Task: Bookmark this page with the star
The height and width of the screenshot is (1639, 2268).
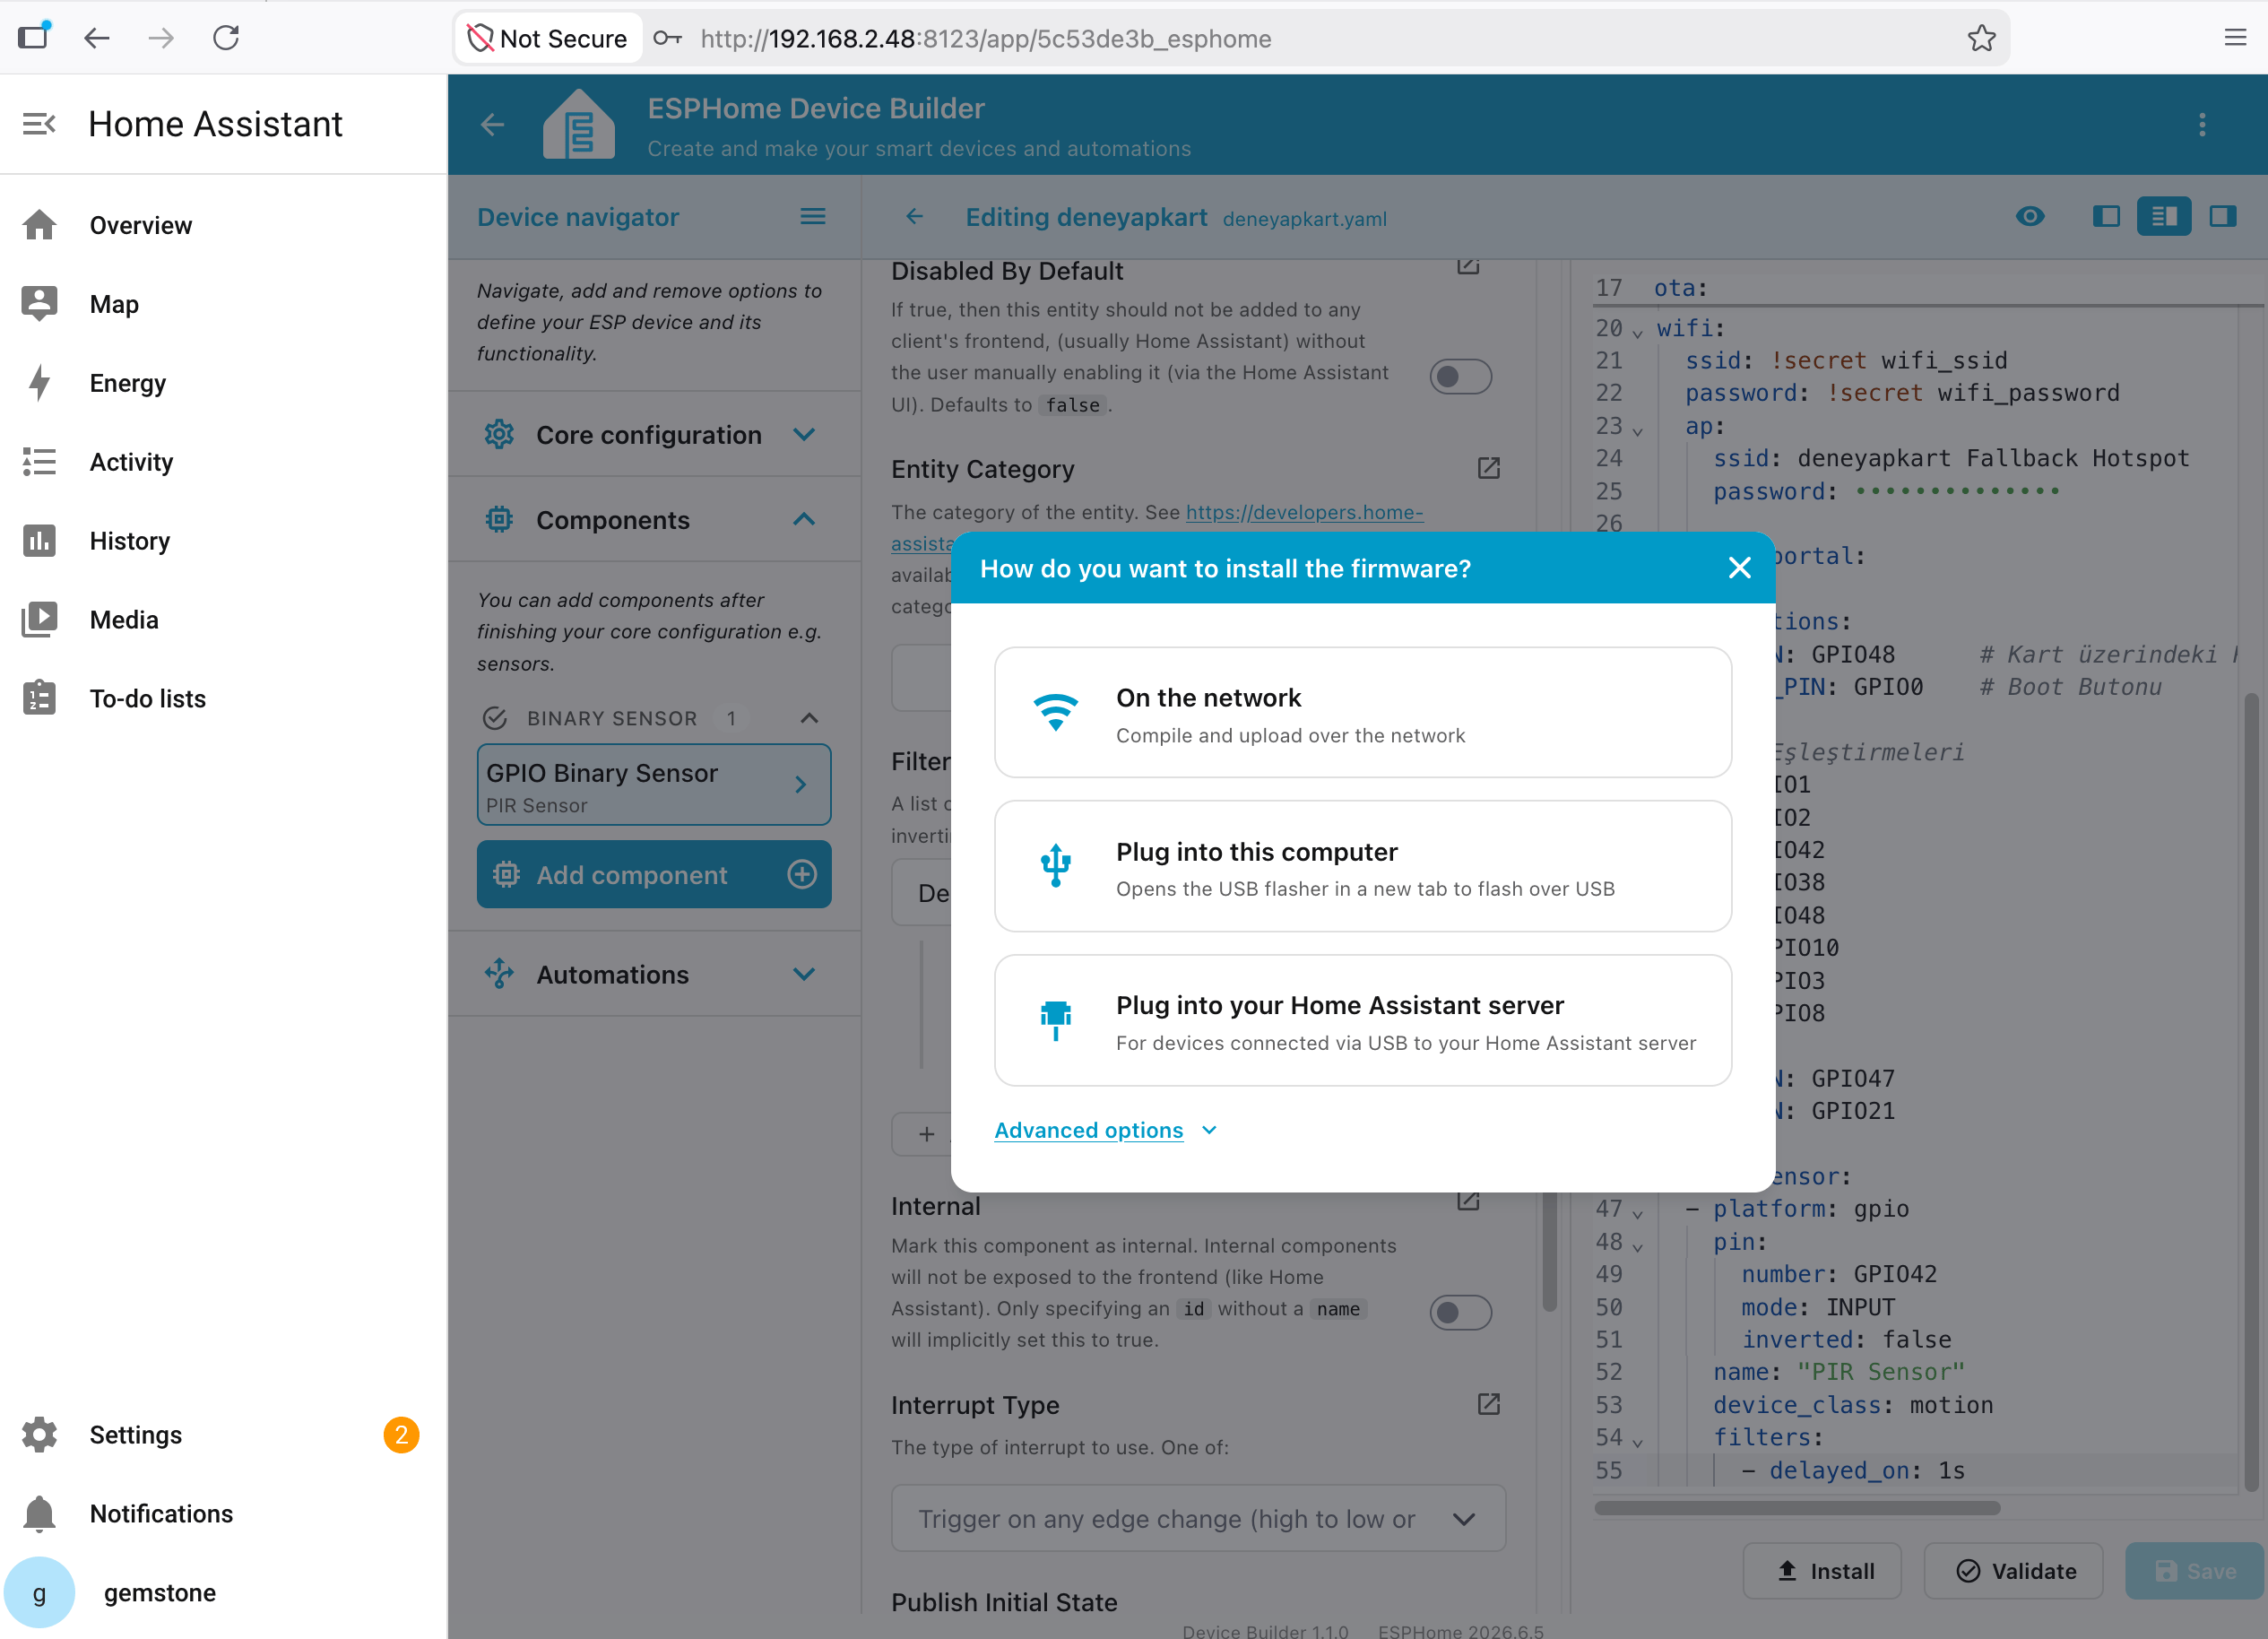Action: [x=1981, y=38]
